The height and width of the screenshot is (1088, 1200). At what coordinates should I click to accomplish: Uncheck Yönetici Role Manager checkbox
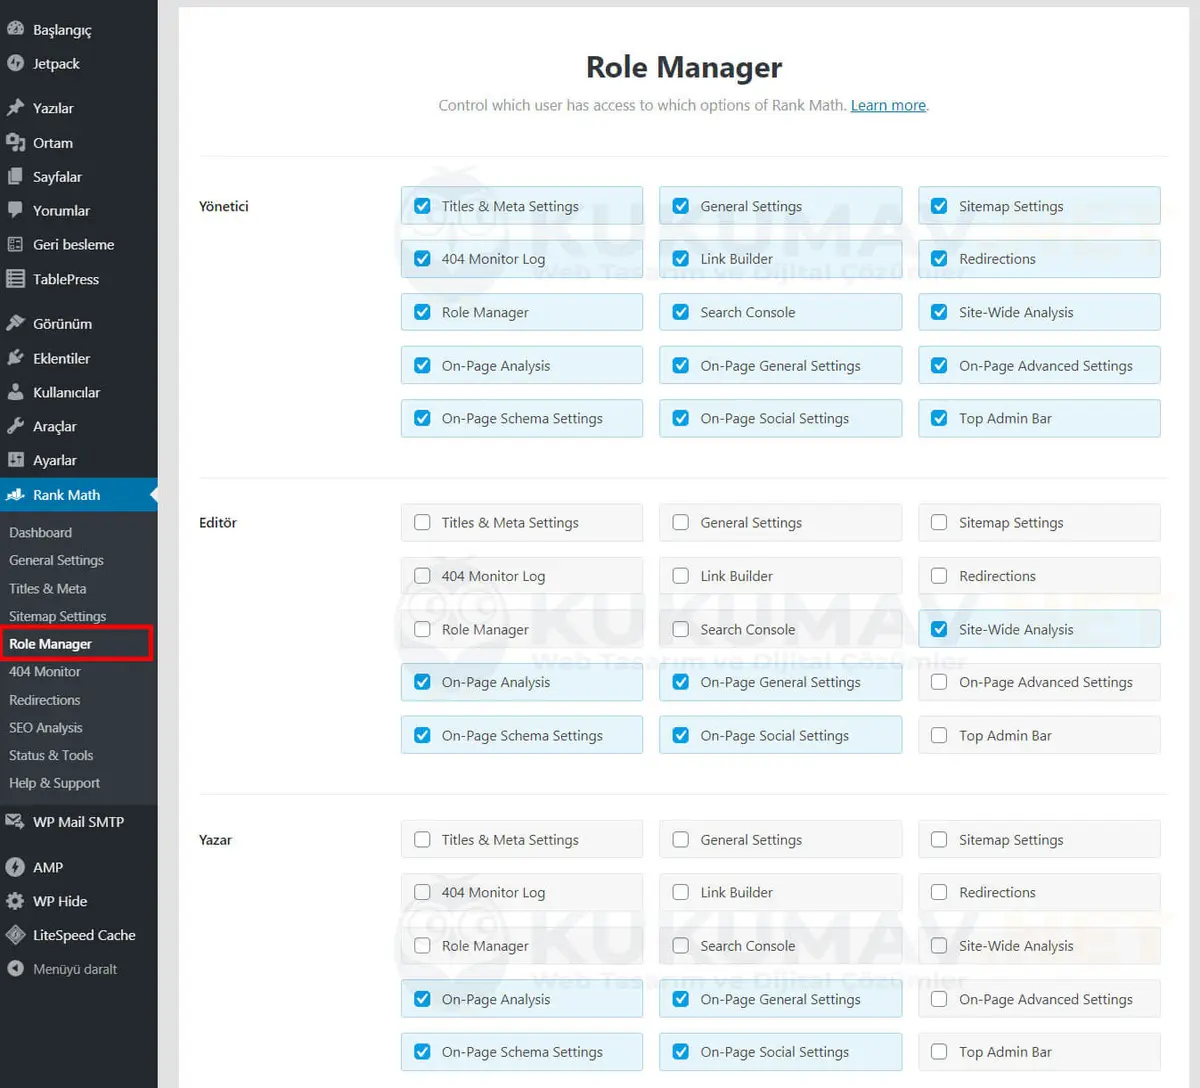(422, 312)
